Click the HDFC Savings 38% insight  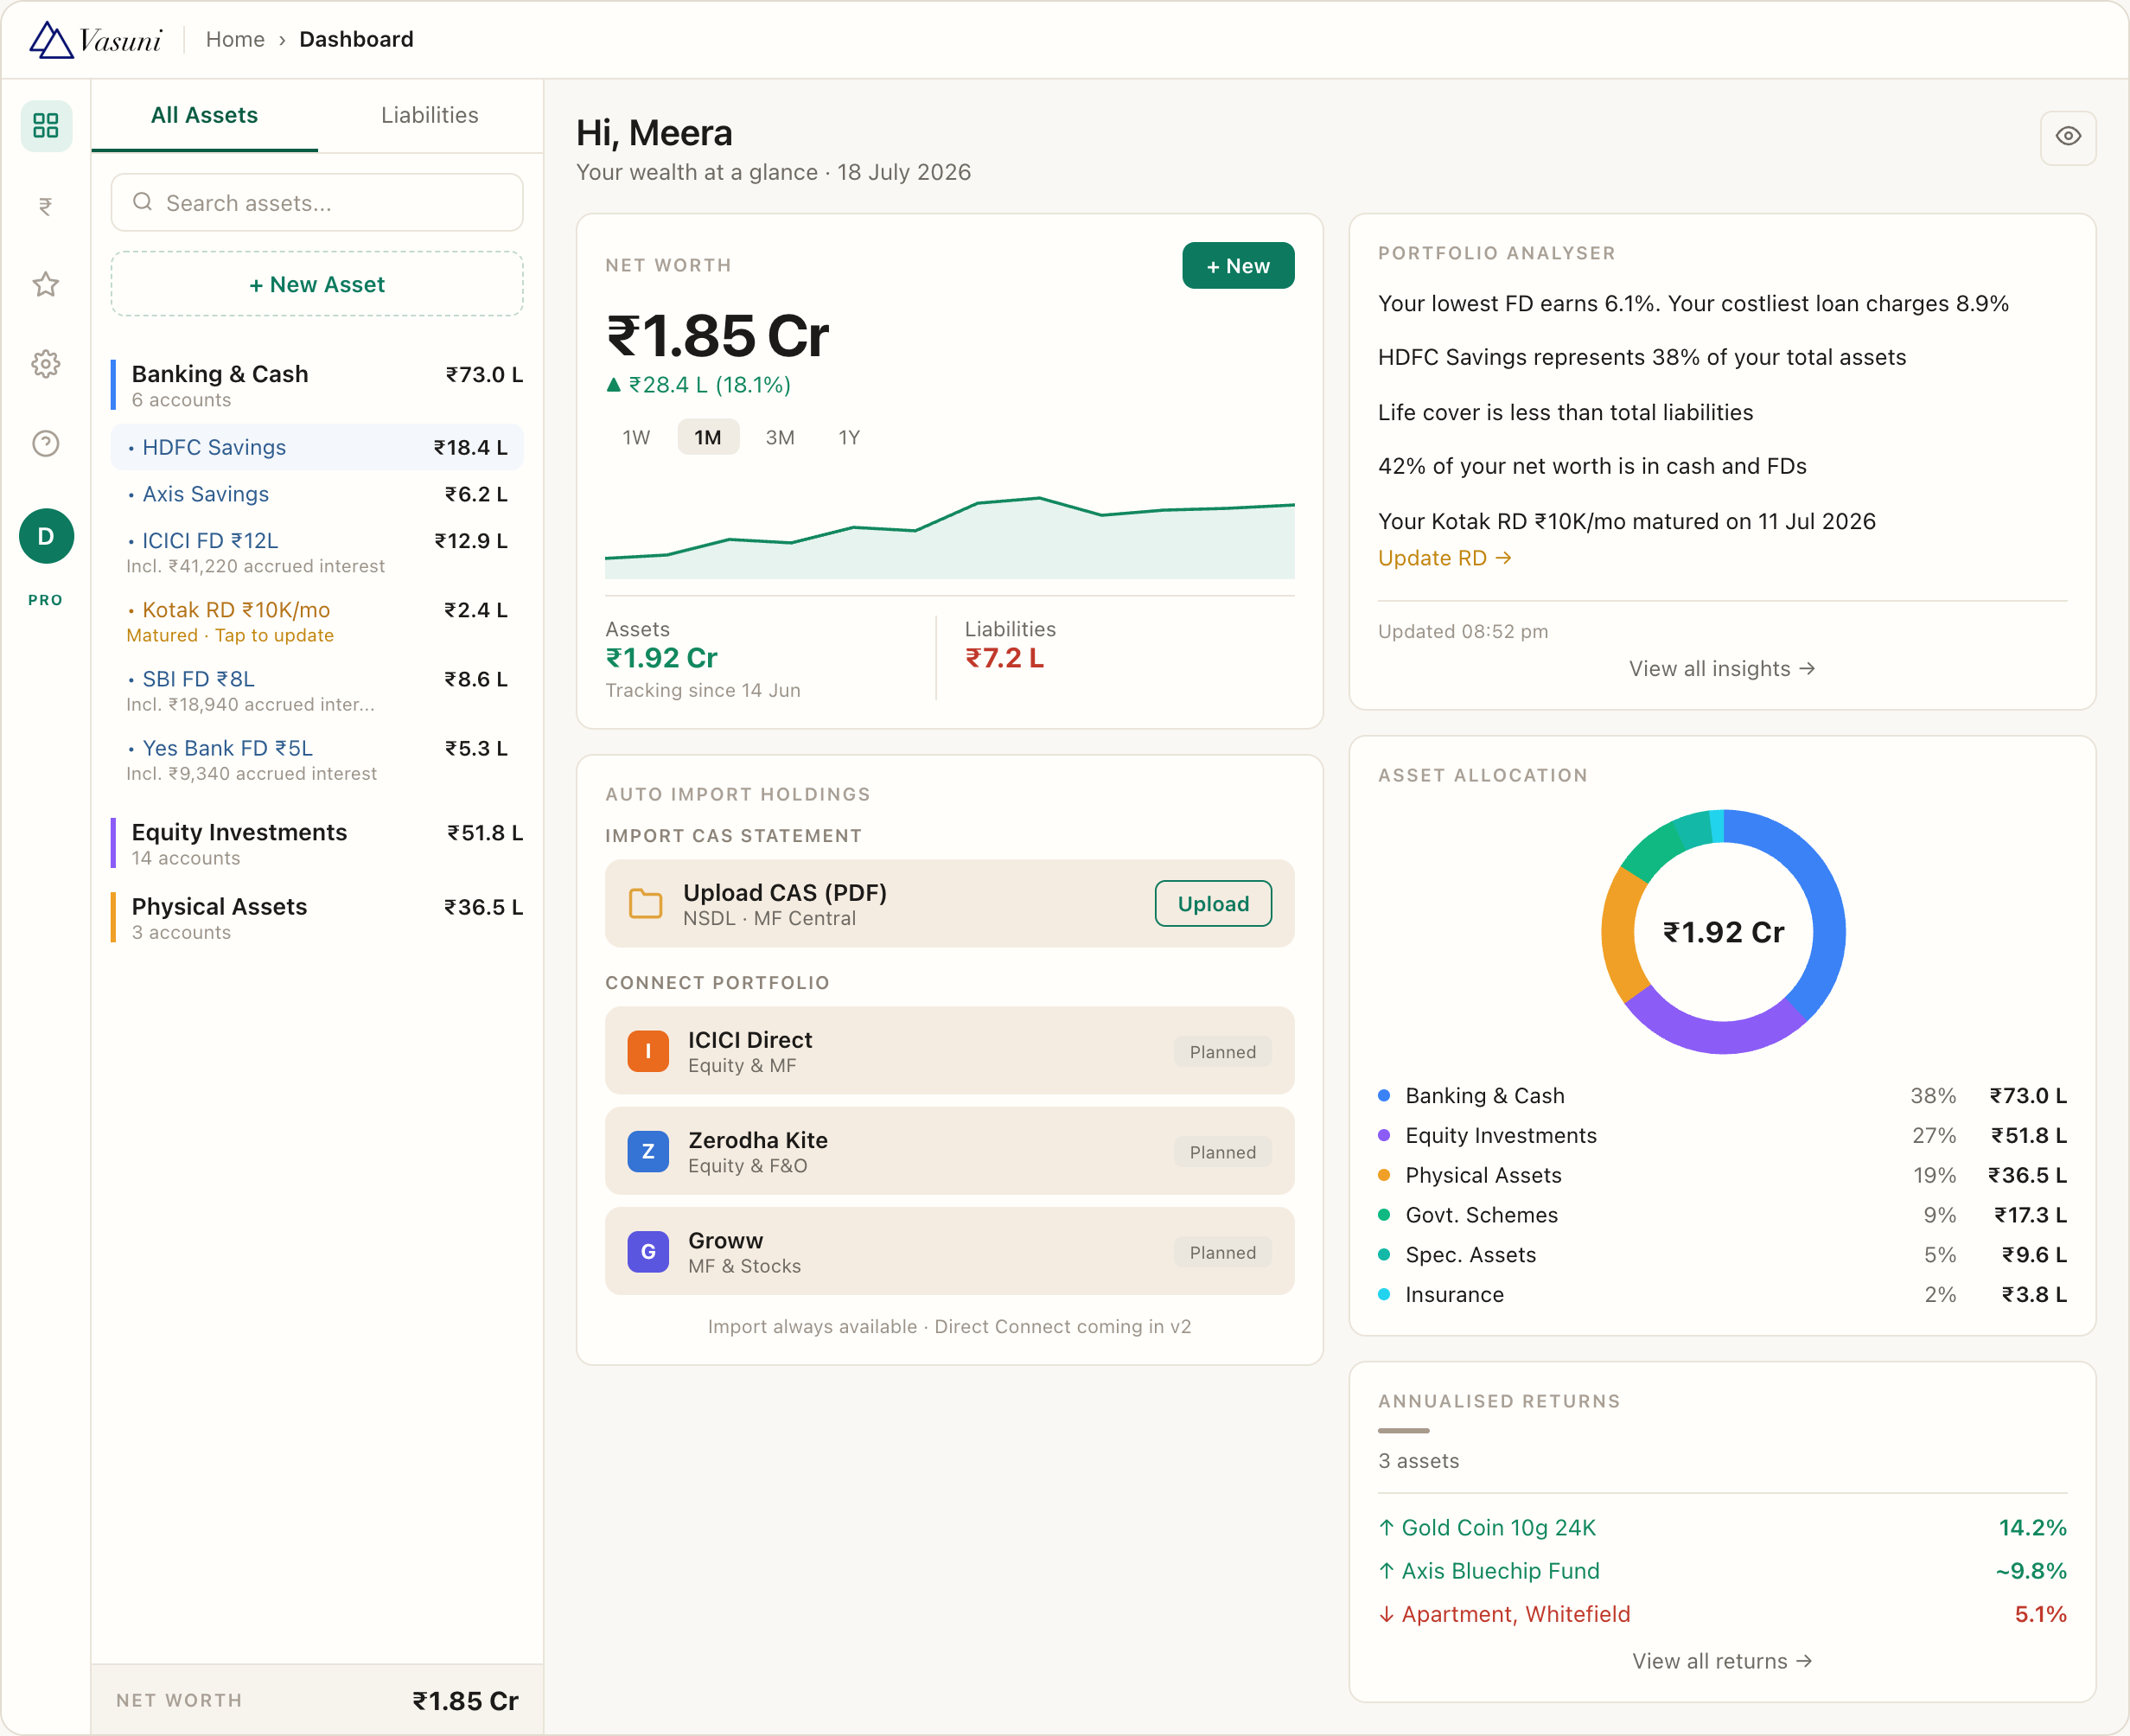(x=1642, y=358)
